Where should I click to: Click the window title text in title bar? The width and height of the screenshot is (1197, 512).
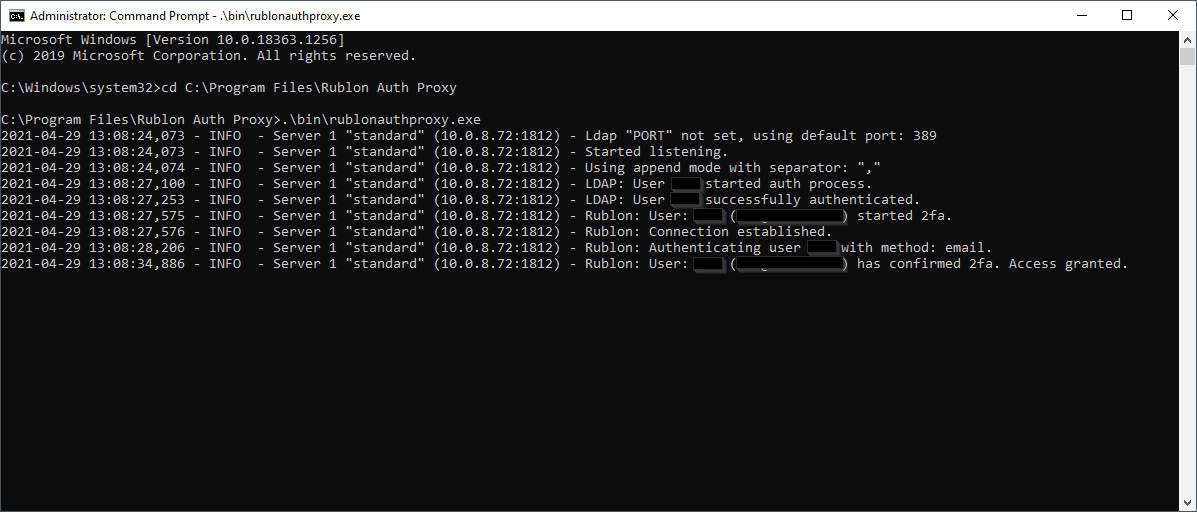point(195,16)
